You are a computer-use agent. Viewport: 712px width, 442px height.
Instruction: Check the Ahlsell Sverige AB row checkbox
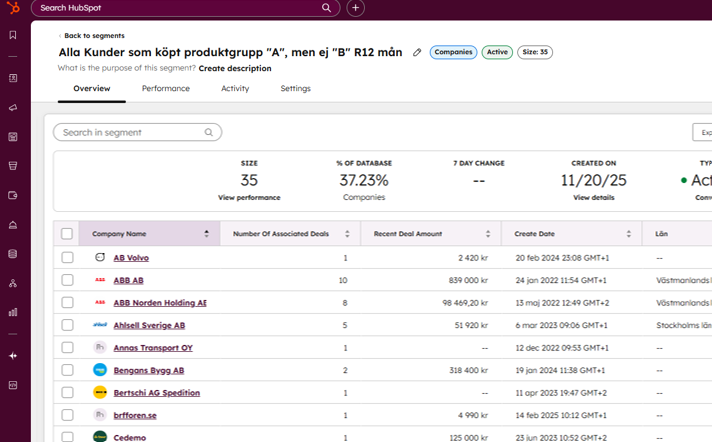click(x=67, y=325)
